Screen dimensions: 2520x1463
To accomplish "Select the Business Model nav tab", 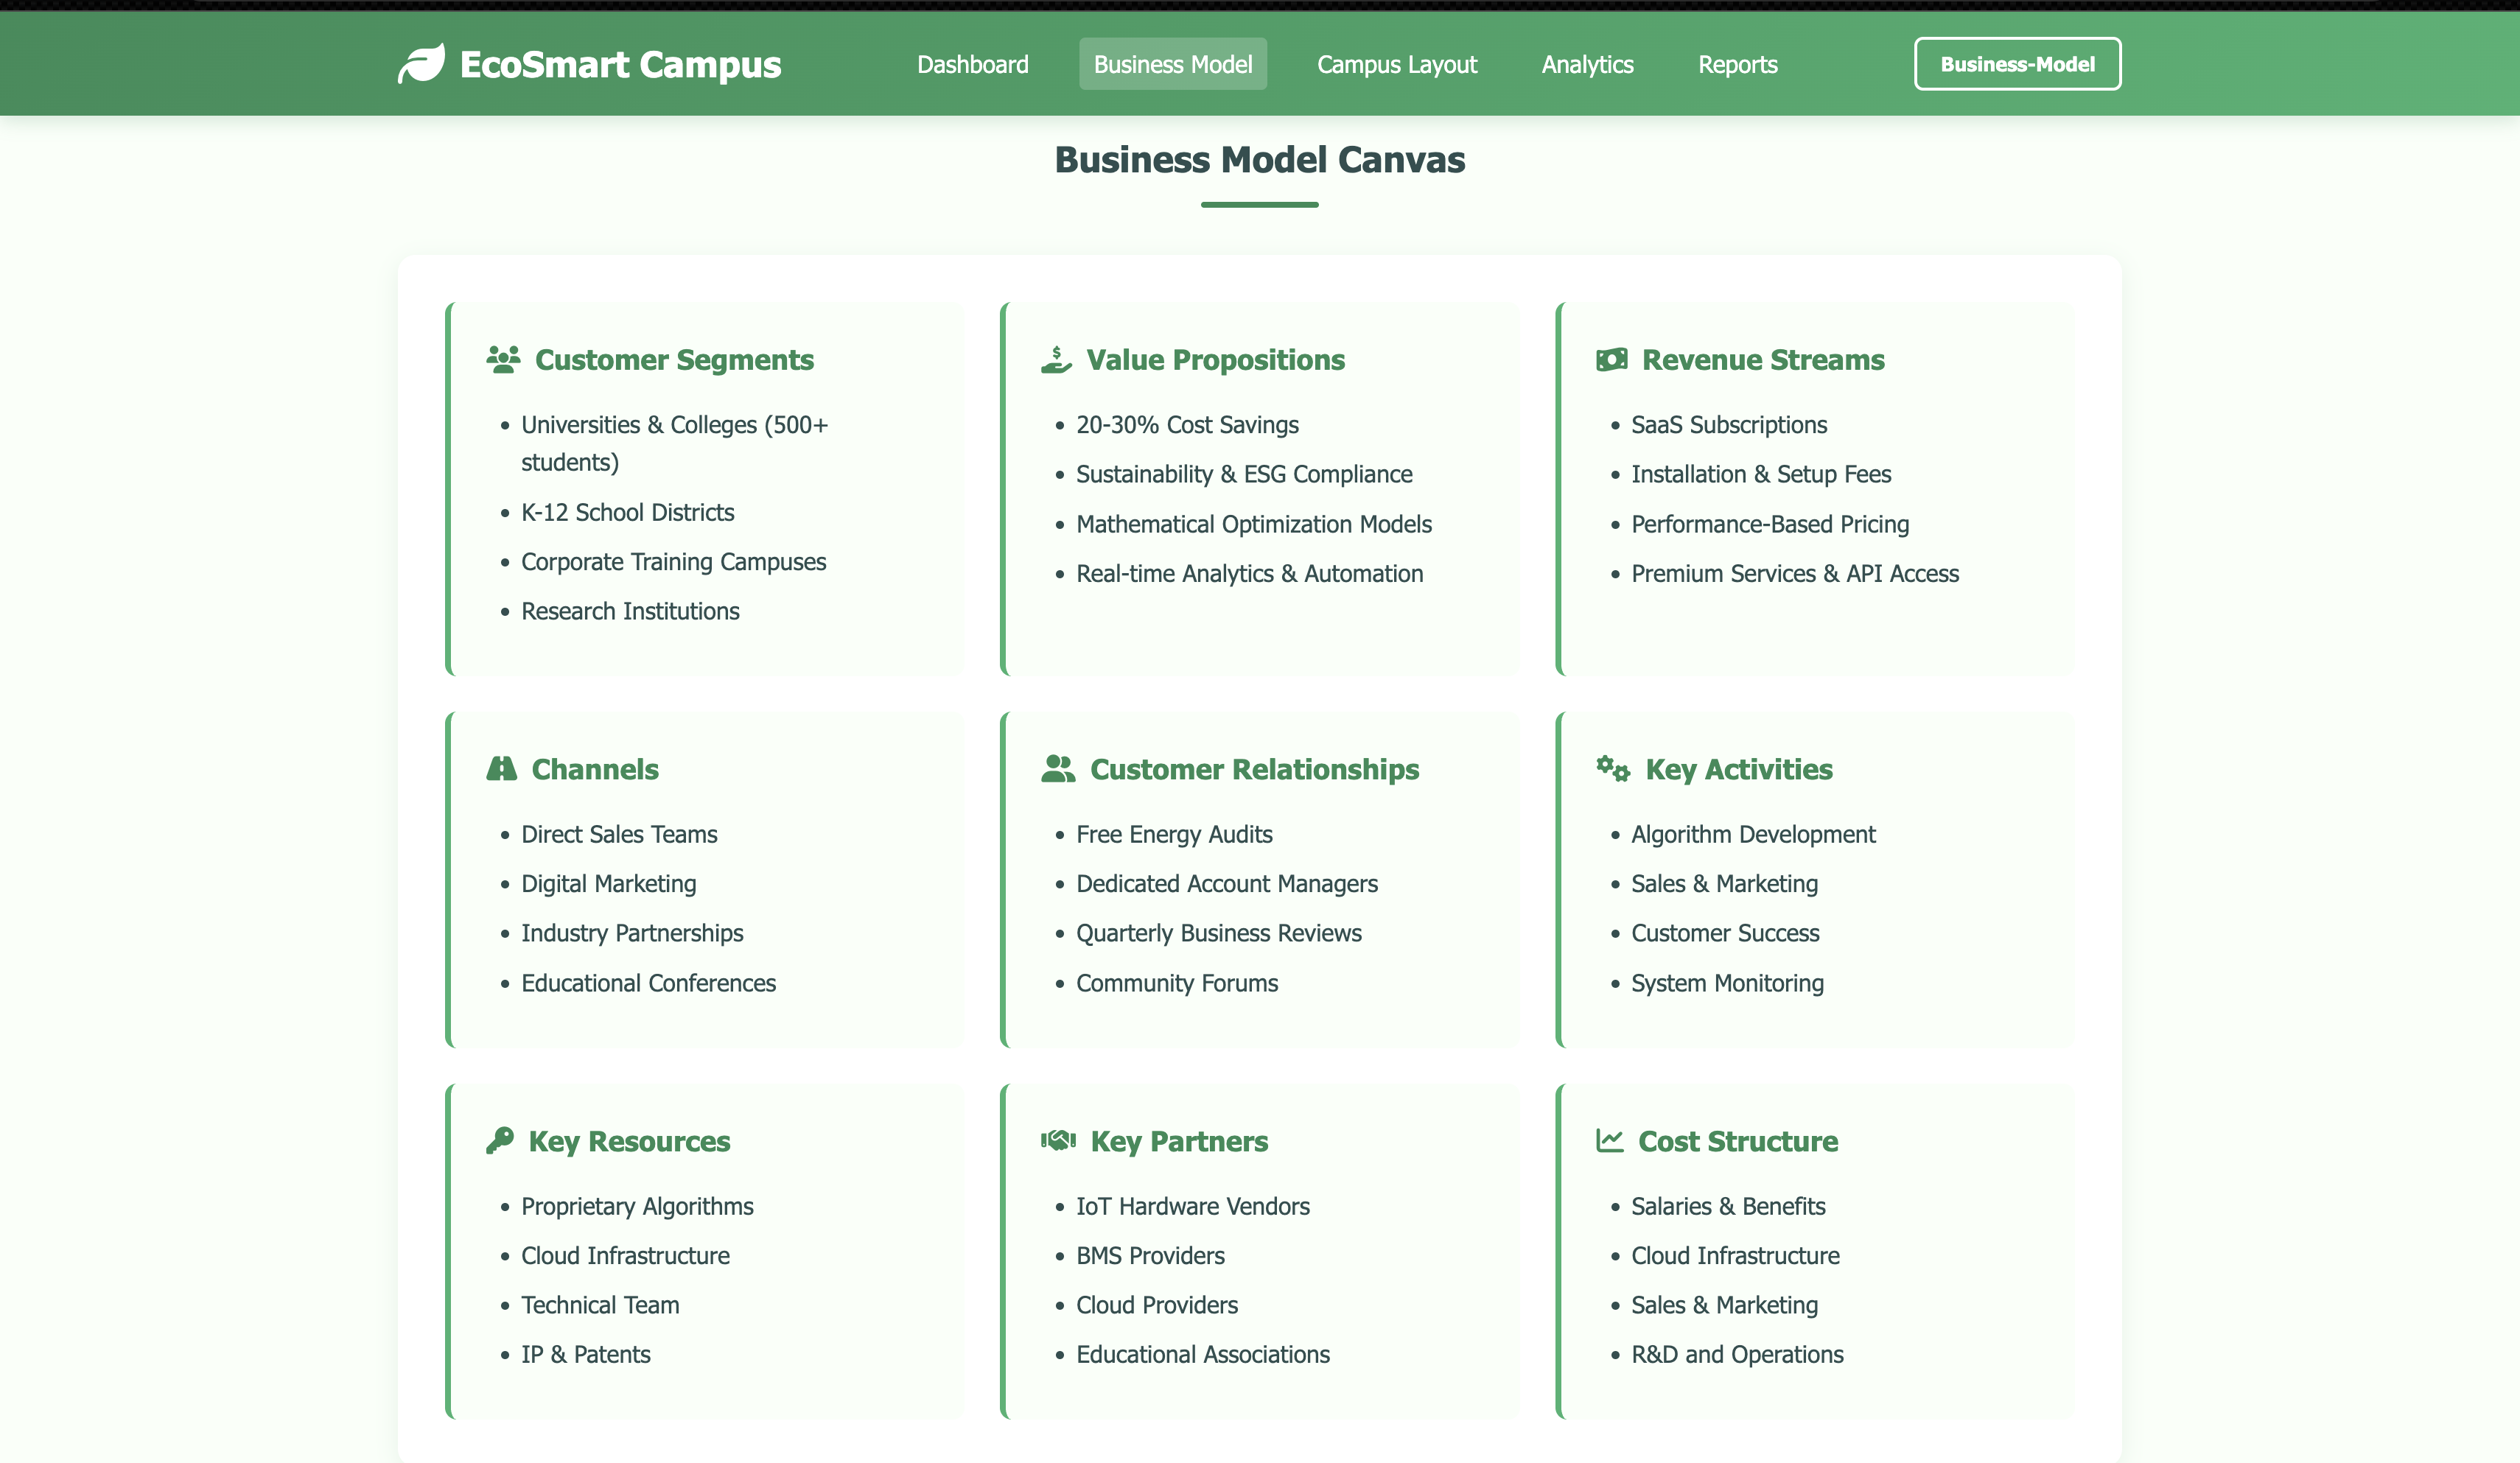I will pos(1172,65).
